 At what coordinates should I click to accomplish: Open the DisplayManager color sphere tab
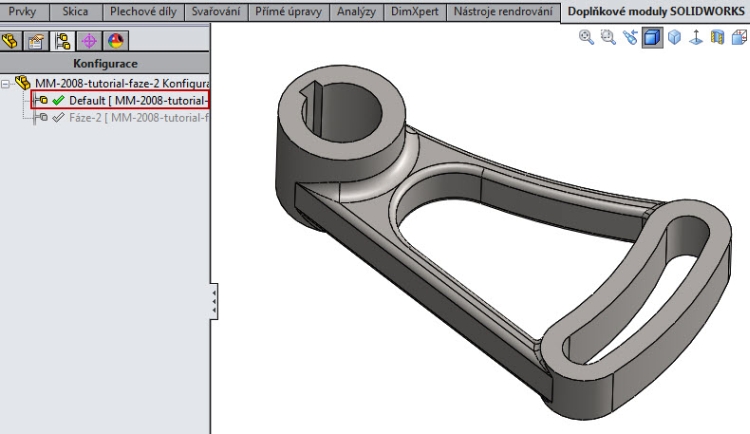pos(115,41)
